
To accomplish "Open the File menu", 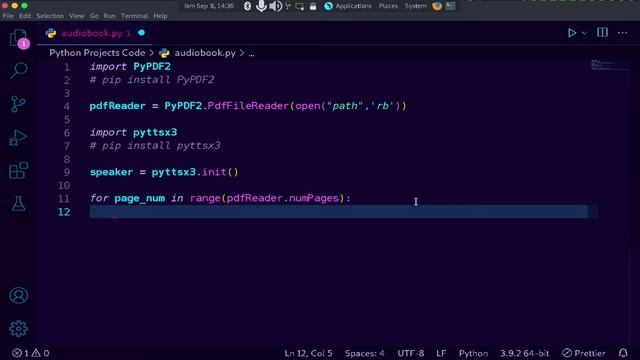I will (x=8, y=16).
